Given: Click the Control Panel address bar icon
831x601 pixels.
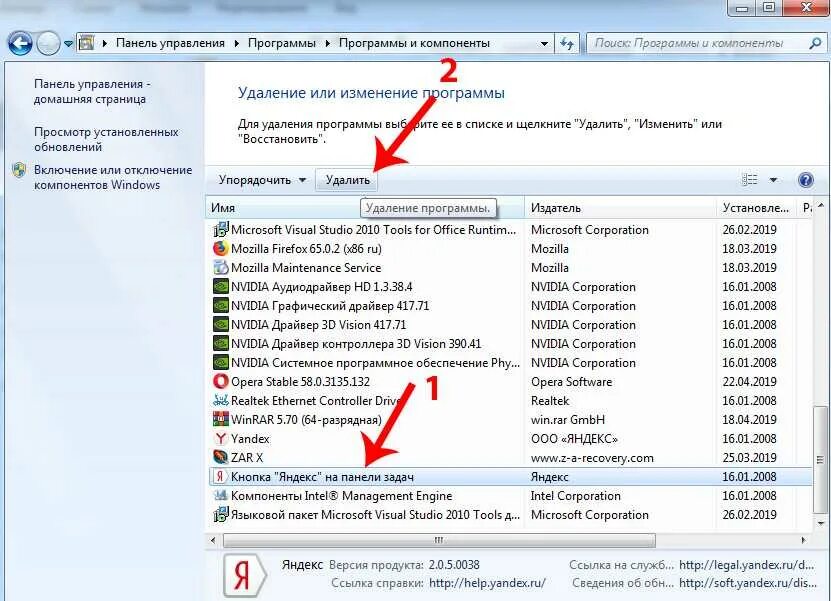Looking at the screenshot, I should (86, 43).
